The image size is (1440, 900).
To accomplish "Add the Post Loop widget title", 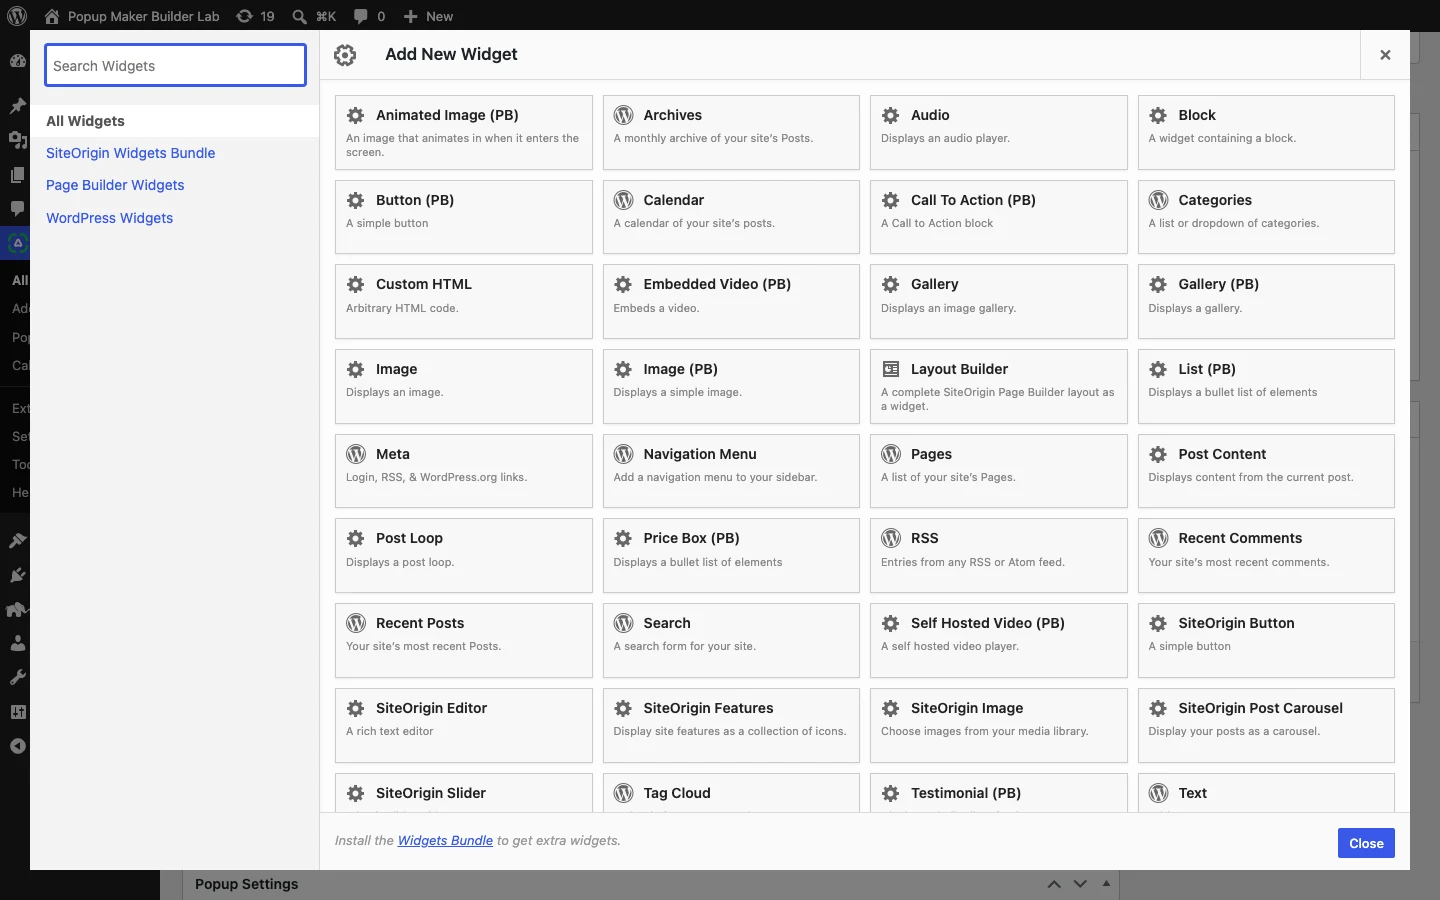I will click(x=409, y=538).
